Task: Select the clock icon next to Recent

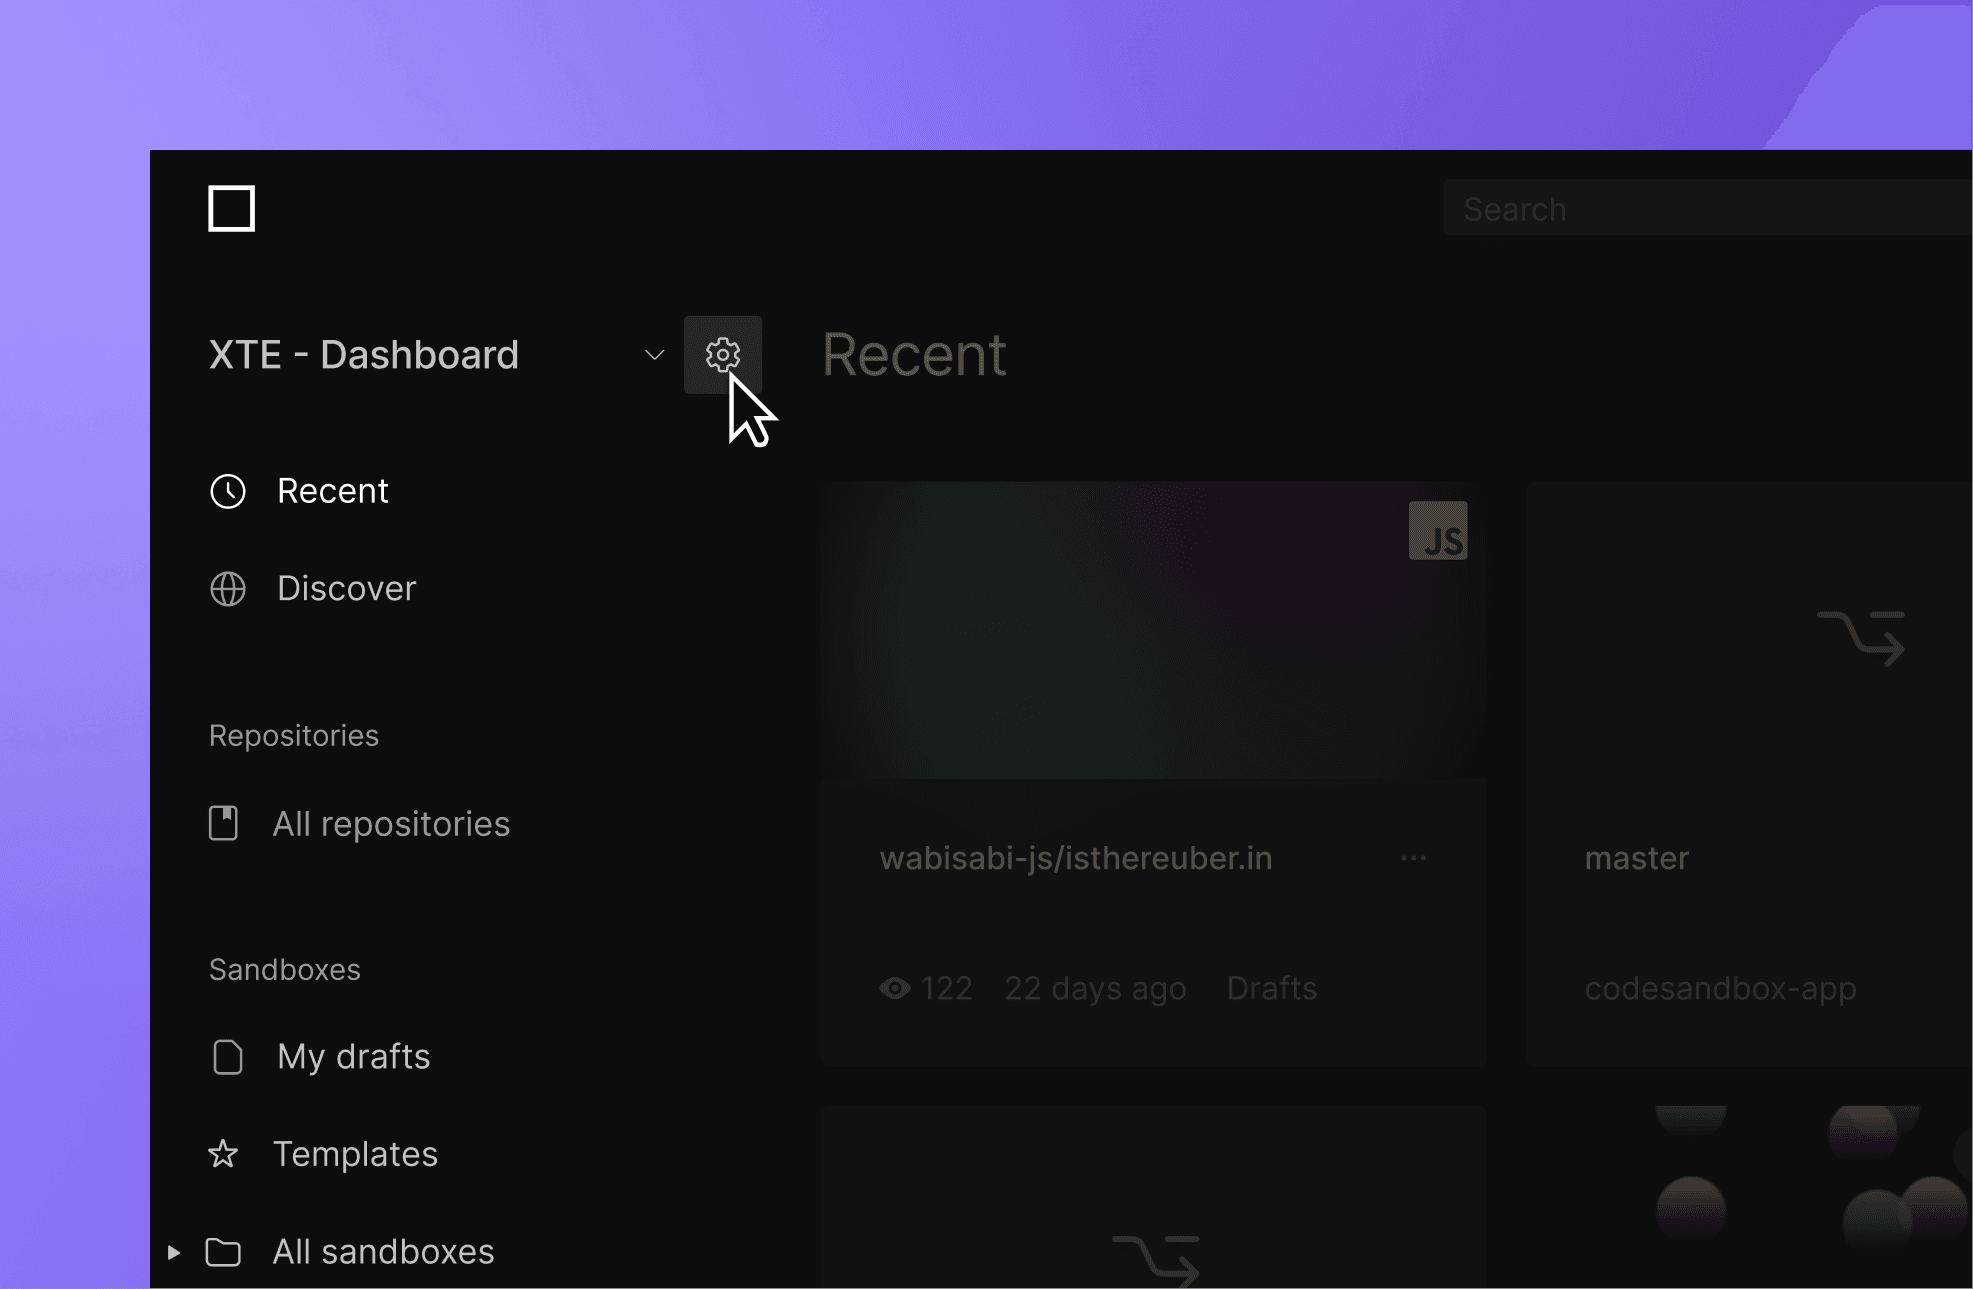Action: (x=227, y=490)
